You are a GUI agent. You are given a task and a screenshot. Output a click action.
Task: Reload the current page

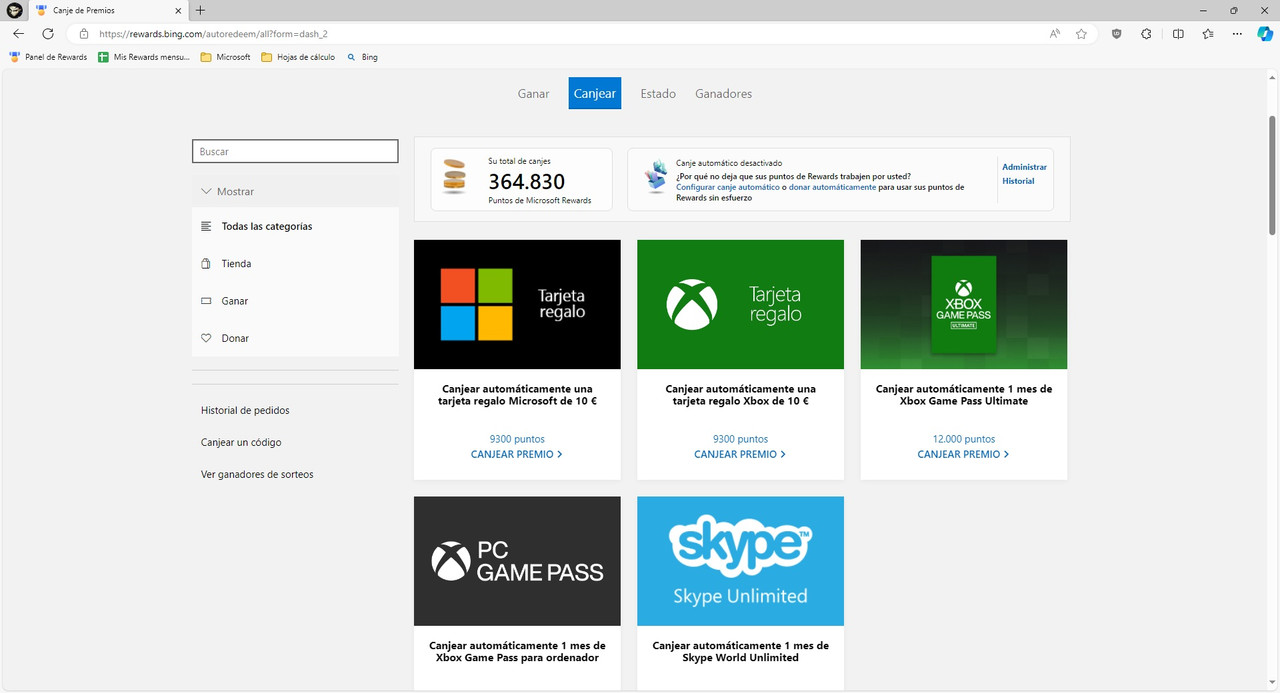point(48,33)
